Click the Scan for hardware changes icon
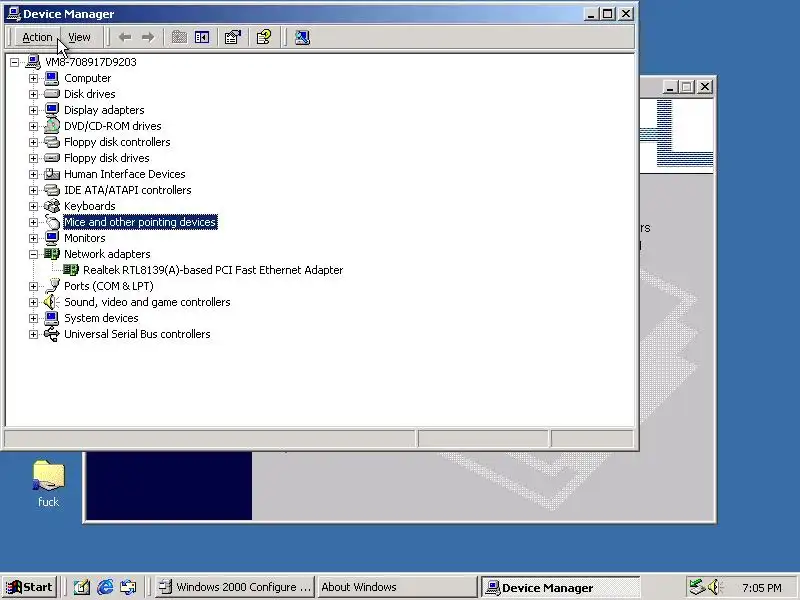Viewport: 800px width, 600px height. 302,37
